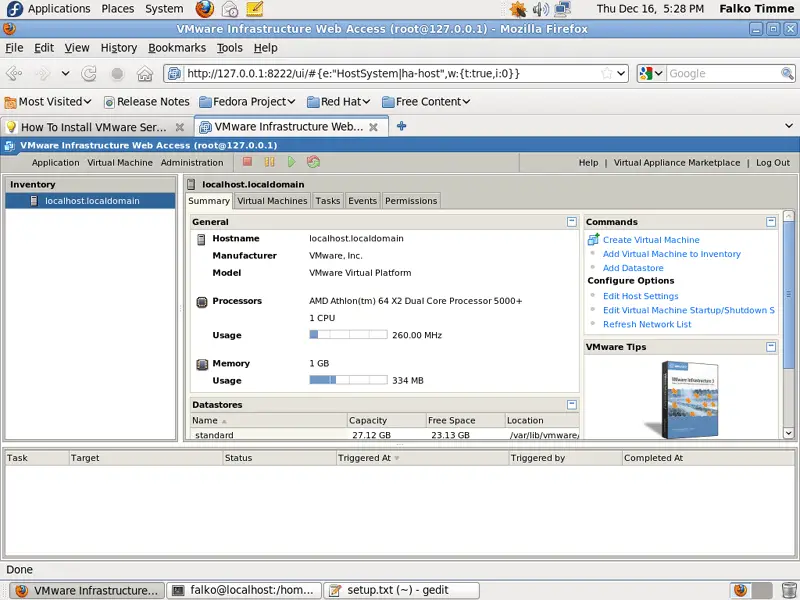Switch to the Virtual Machines tab
Image resolution: width=800 pixels, height=600 pixels.
coord(272,201)
